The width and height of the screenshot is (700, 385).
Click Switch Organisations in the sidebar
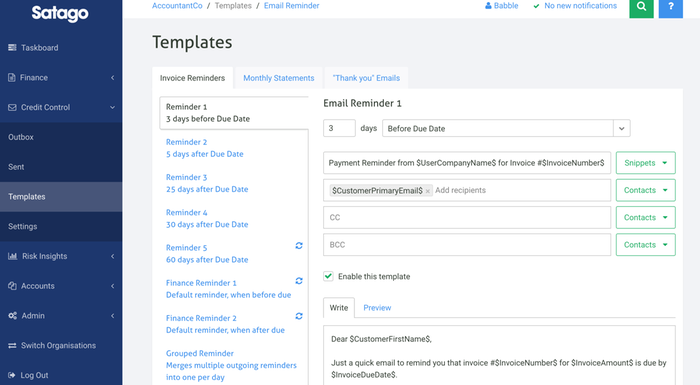tap(61, 346)
